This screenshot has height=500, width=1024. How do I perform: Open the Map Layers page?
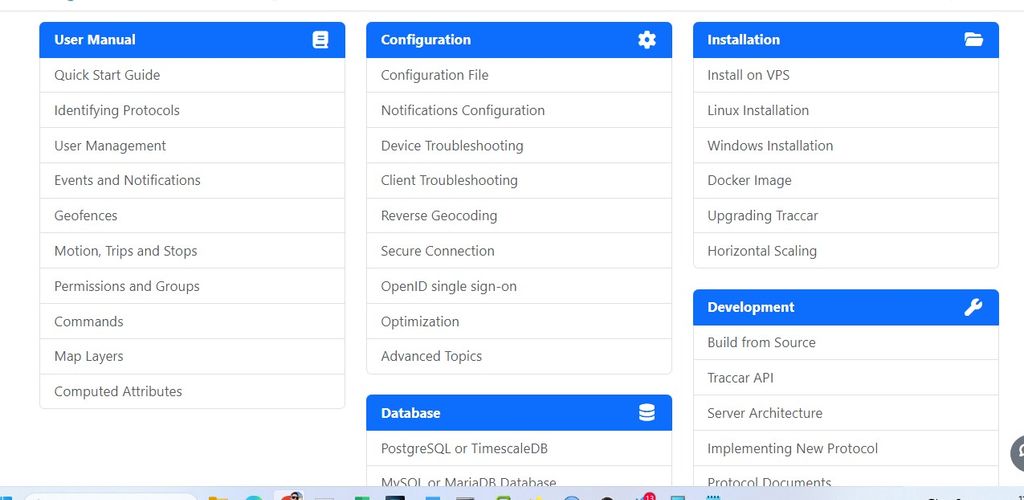[x=192, y=356]
